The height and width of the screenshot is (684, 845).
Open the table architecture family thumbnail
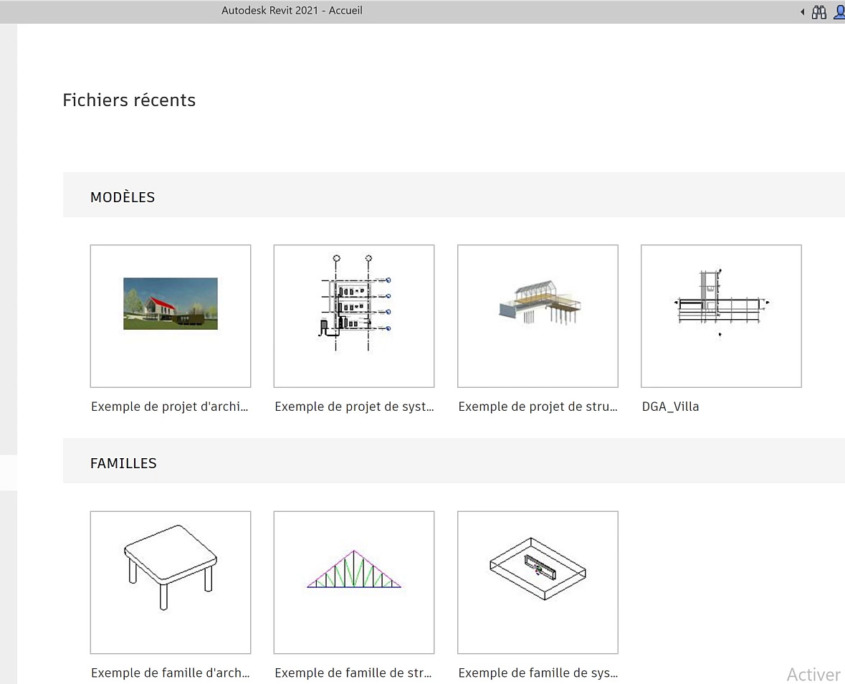pos(170,582)
